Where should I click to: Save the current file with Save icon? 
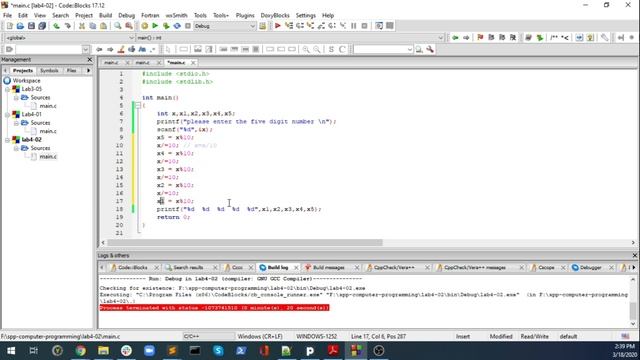[x=31, y=26]
